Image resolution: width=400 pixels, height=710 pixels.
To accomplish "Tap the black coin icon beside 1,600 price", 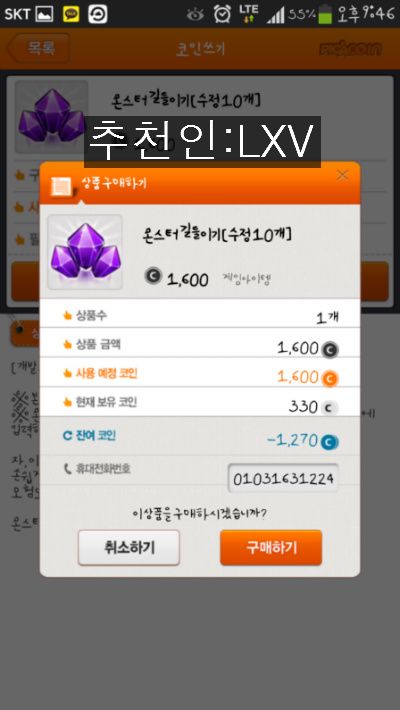I will click(x=153, y=276).
